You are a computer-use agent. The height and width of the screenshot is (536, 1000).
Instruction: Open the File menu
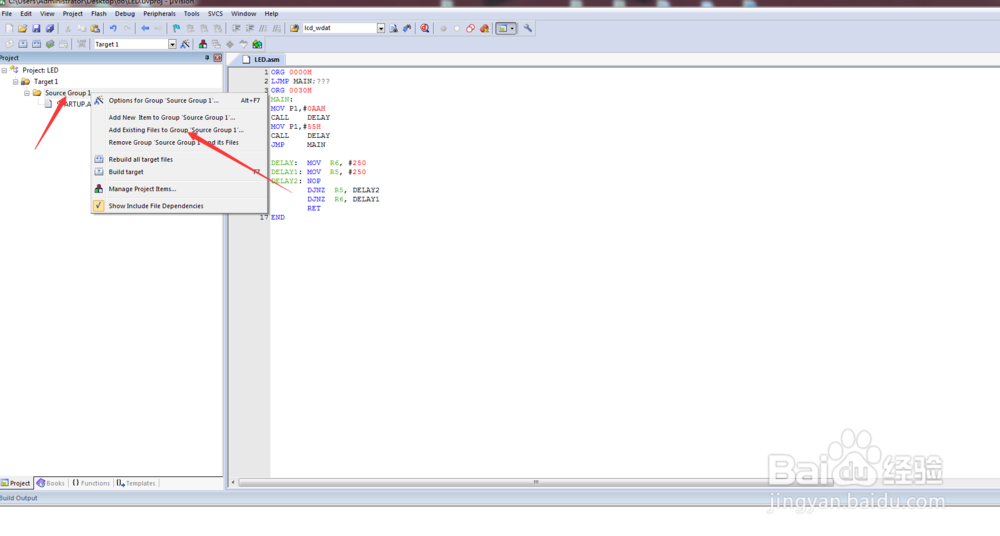[7, 13]
